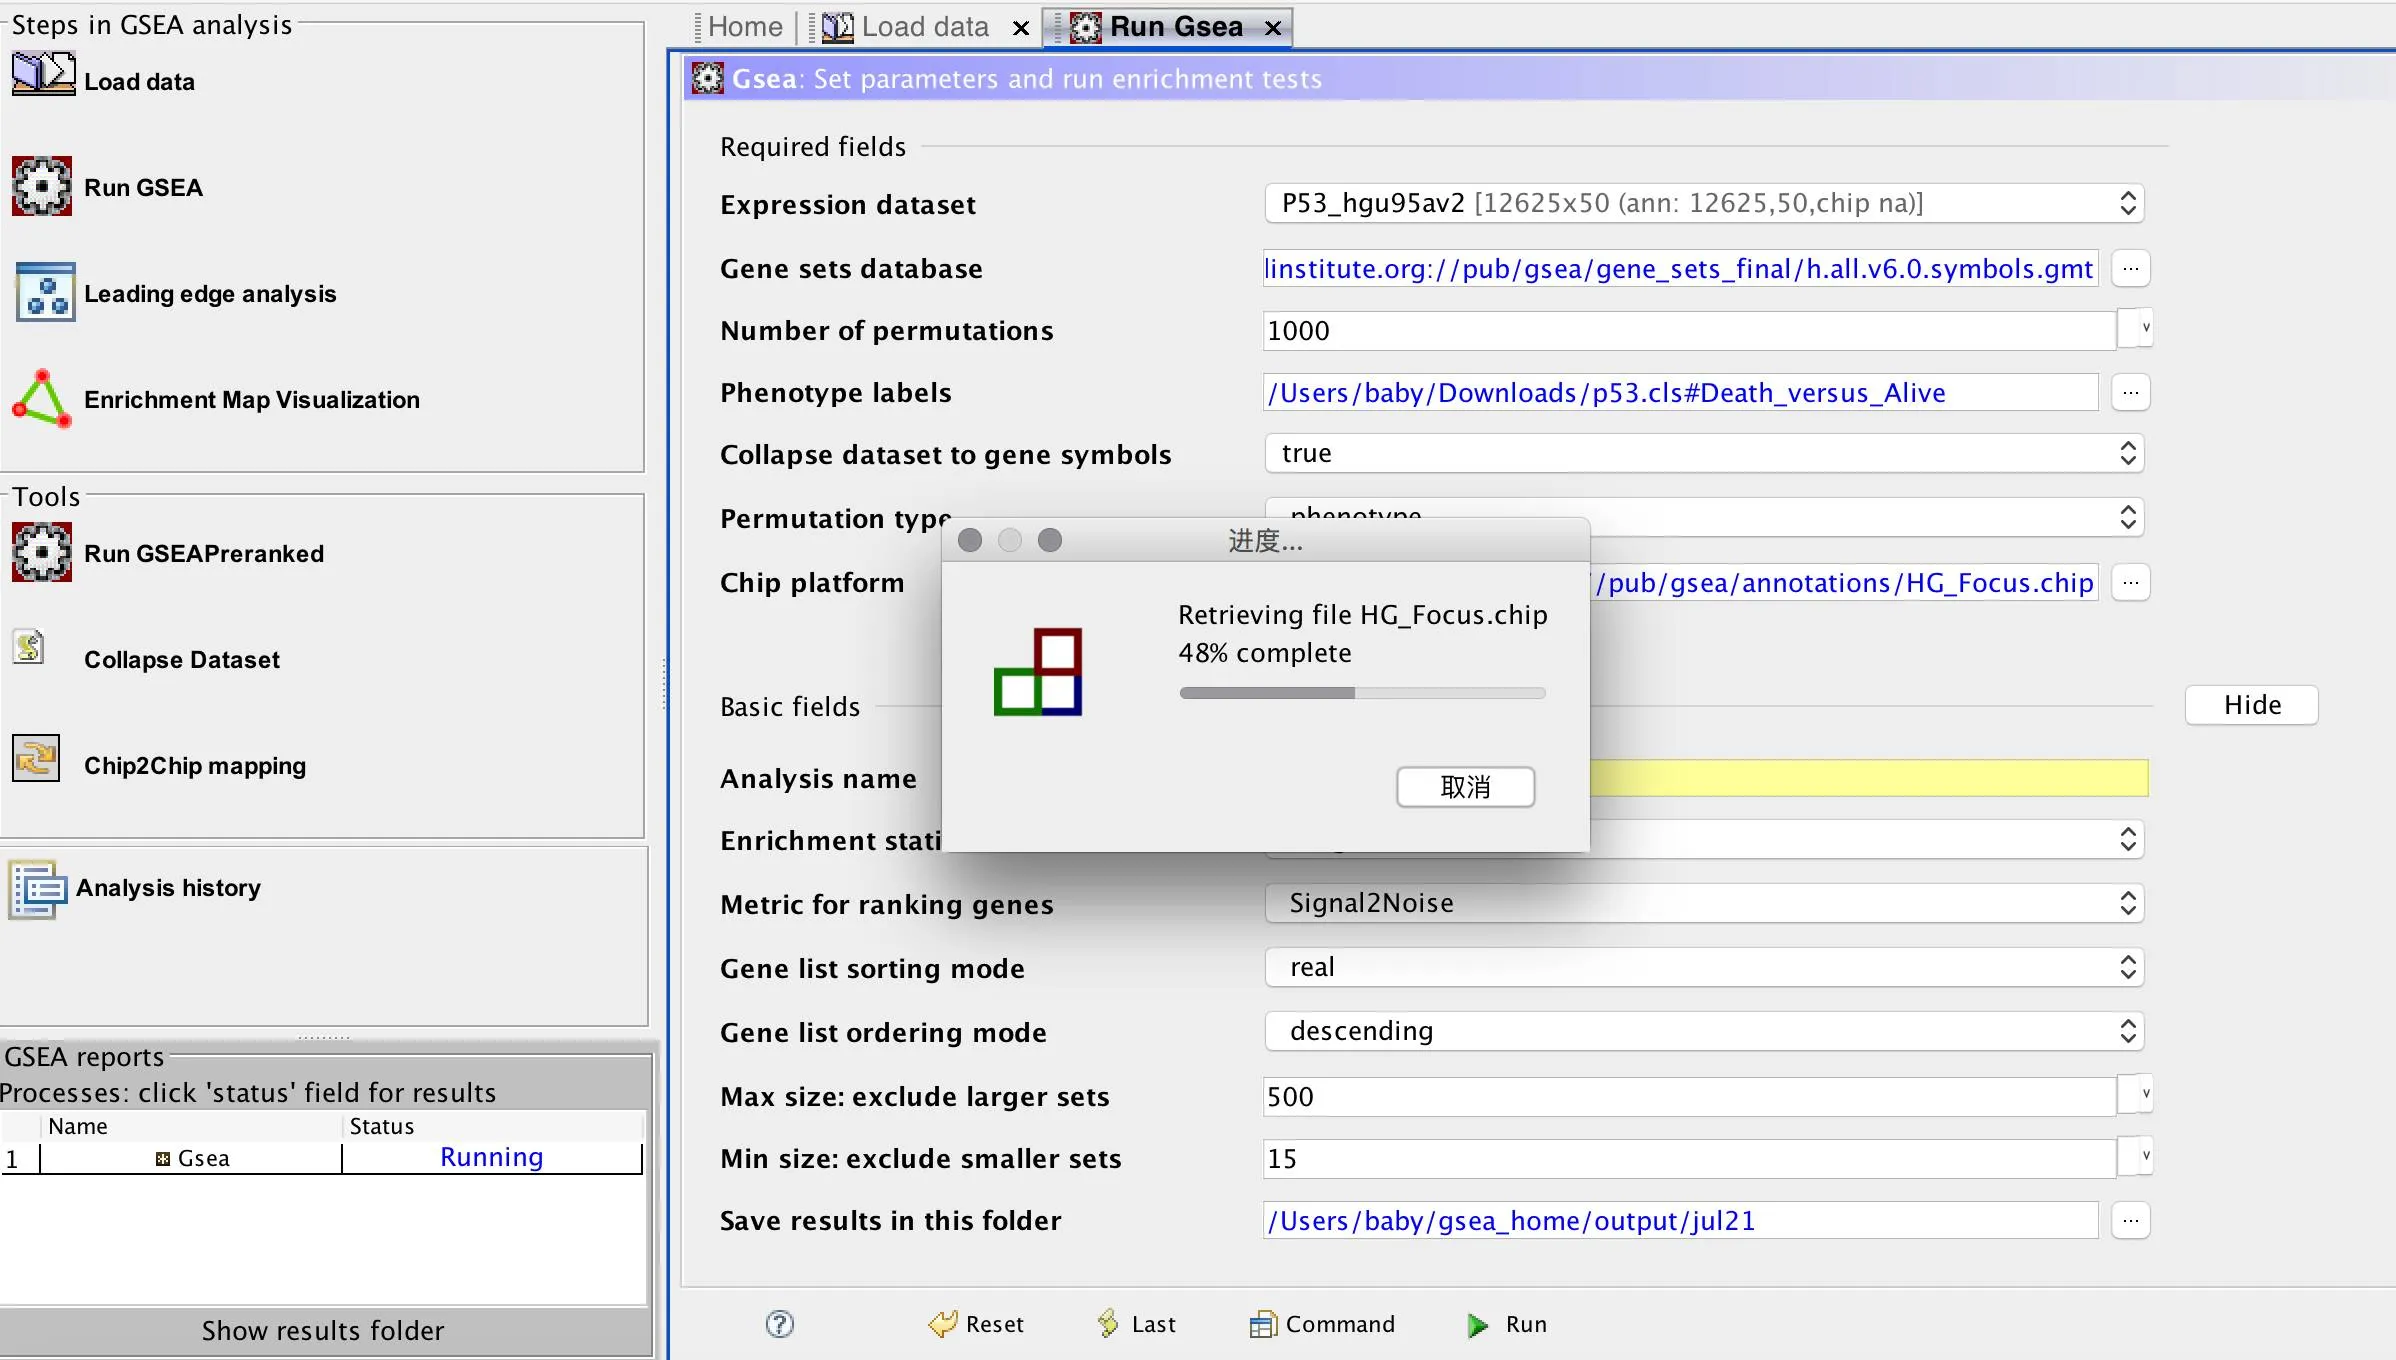Open Gene list ordering mode dropdown
Image resolution: width=2396 pixels, height=1360 pixels.
click(x=1703, y=1031)
